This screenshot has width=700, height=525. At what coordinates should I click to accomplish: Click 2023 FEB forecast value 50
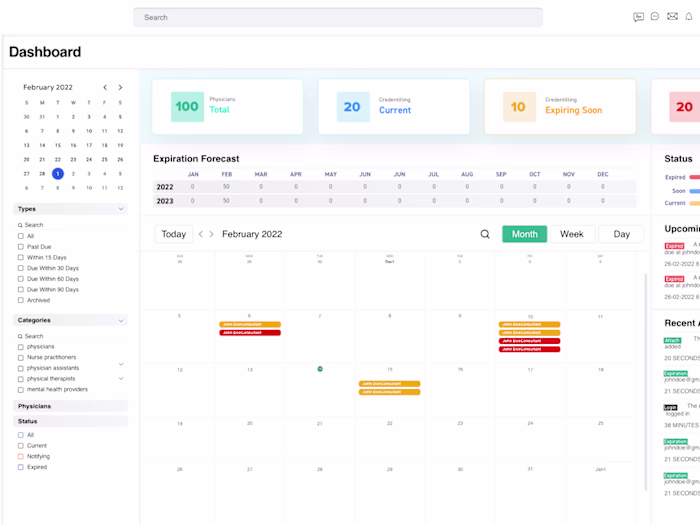click(x=226, y=201)
